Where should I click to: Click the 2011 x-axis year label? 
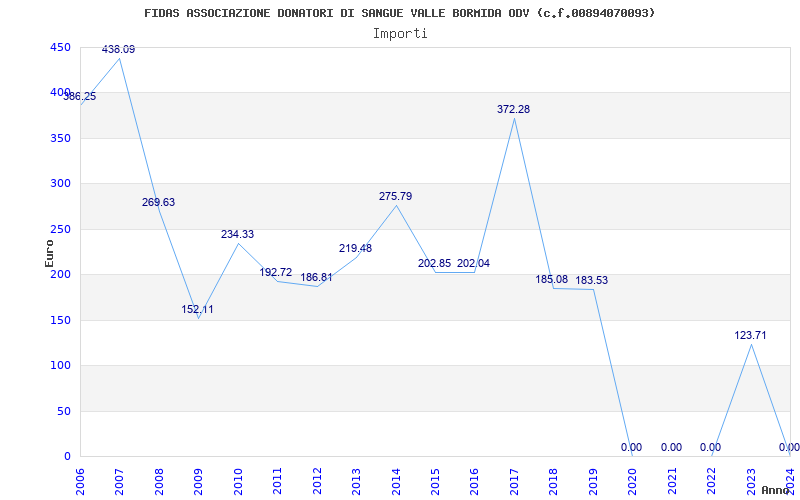pyautogui.click(x=277, y=481)
